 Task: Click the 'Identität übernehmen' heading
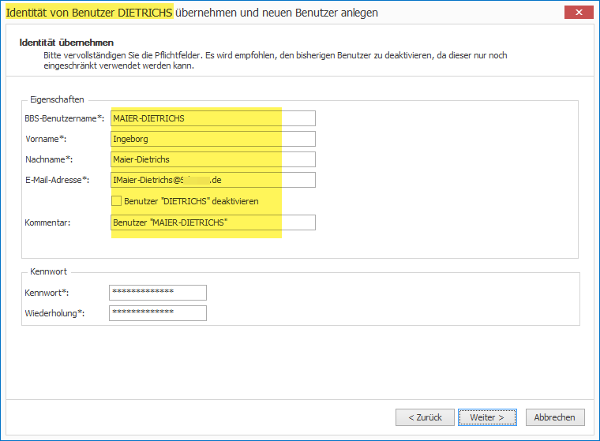67,42
